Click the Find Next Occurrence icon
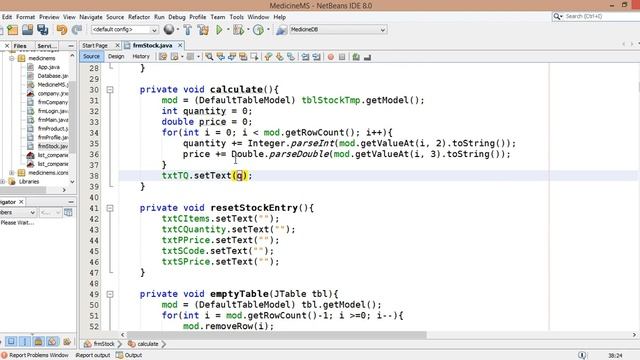Screen dimensions: 640x360 231,57
